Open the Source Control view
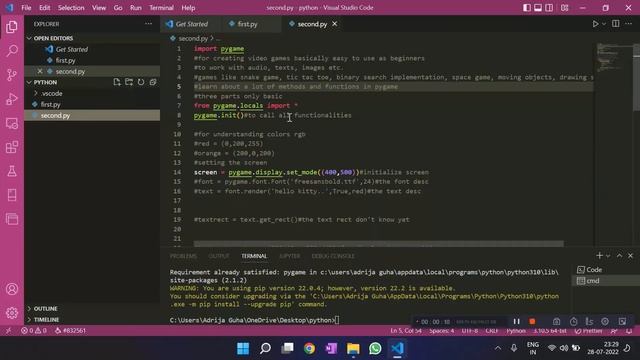Image resolution: width=640 pixels, height=360 pixels. pyautogui.click(x=12, y=75)
